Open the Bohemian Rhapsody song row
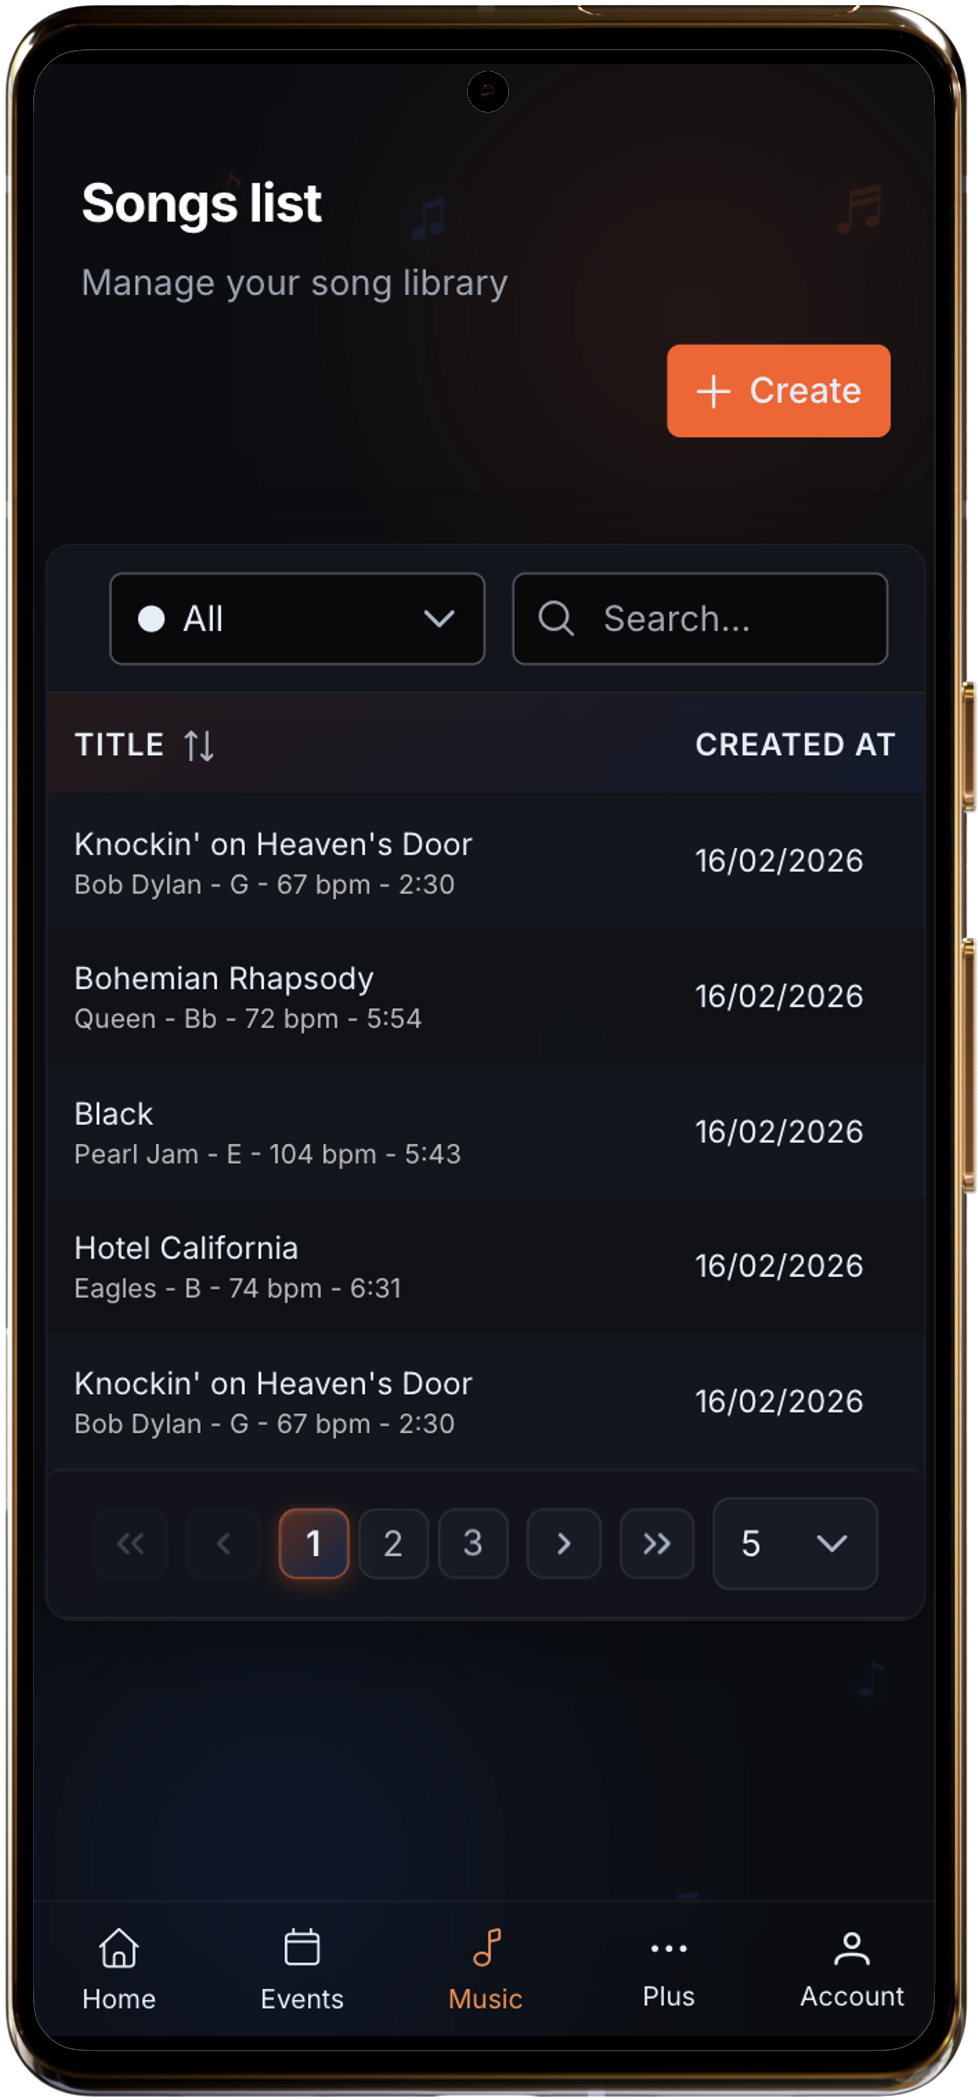Image resolution: width=978 pixels, height=2100 pixels. [x=485, y=996]
